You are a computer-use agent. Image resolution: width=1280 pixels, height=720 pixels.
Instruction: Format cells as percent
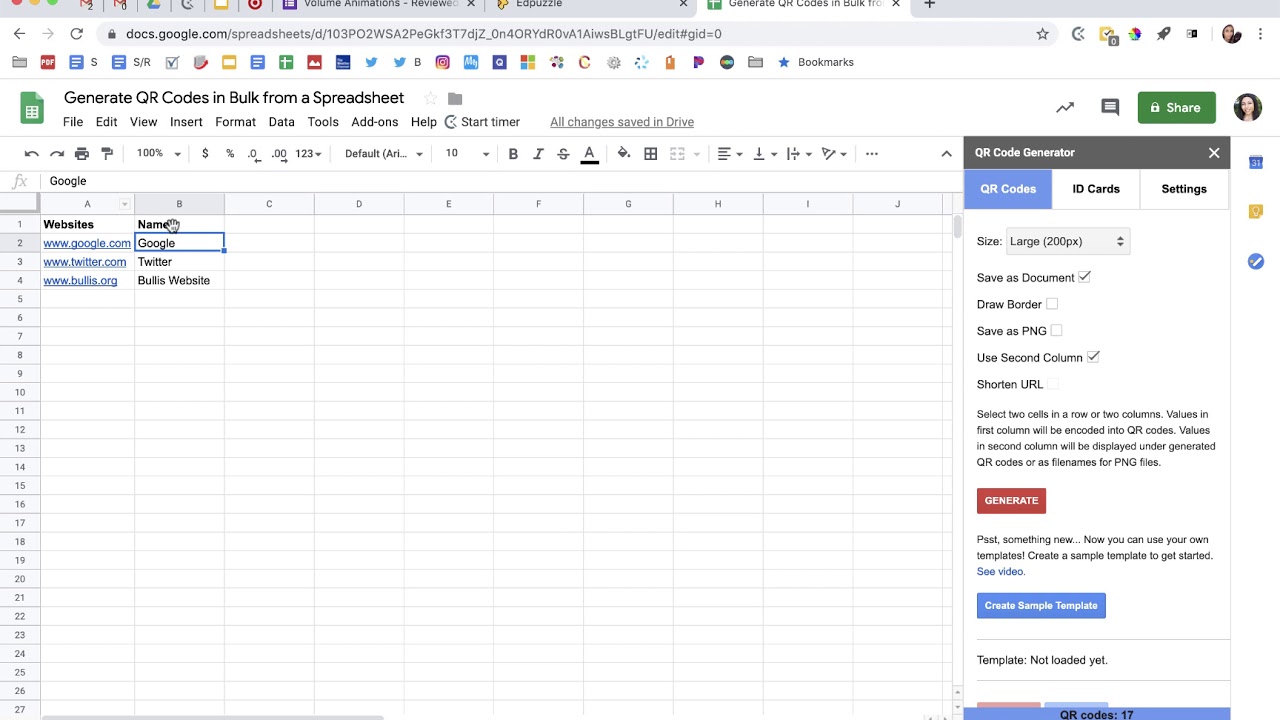tap(230, 154)
